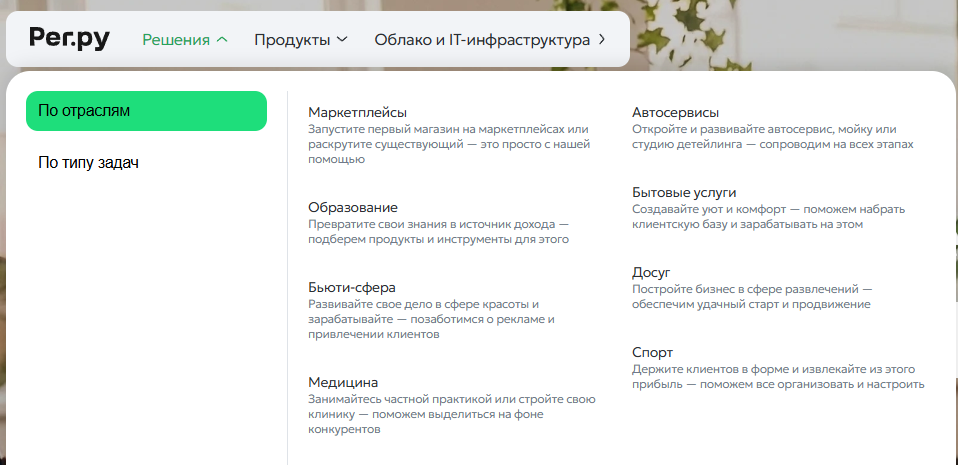Open the Досуг solution link
This screenshot has width=958, height=465.
coord(651,272)
